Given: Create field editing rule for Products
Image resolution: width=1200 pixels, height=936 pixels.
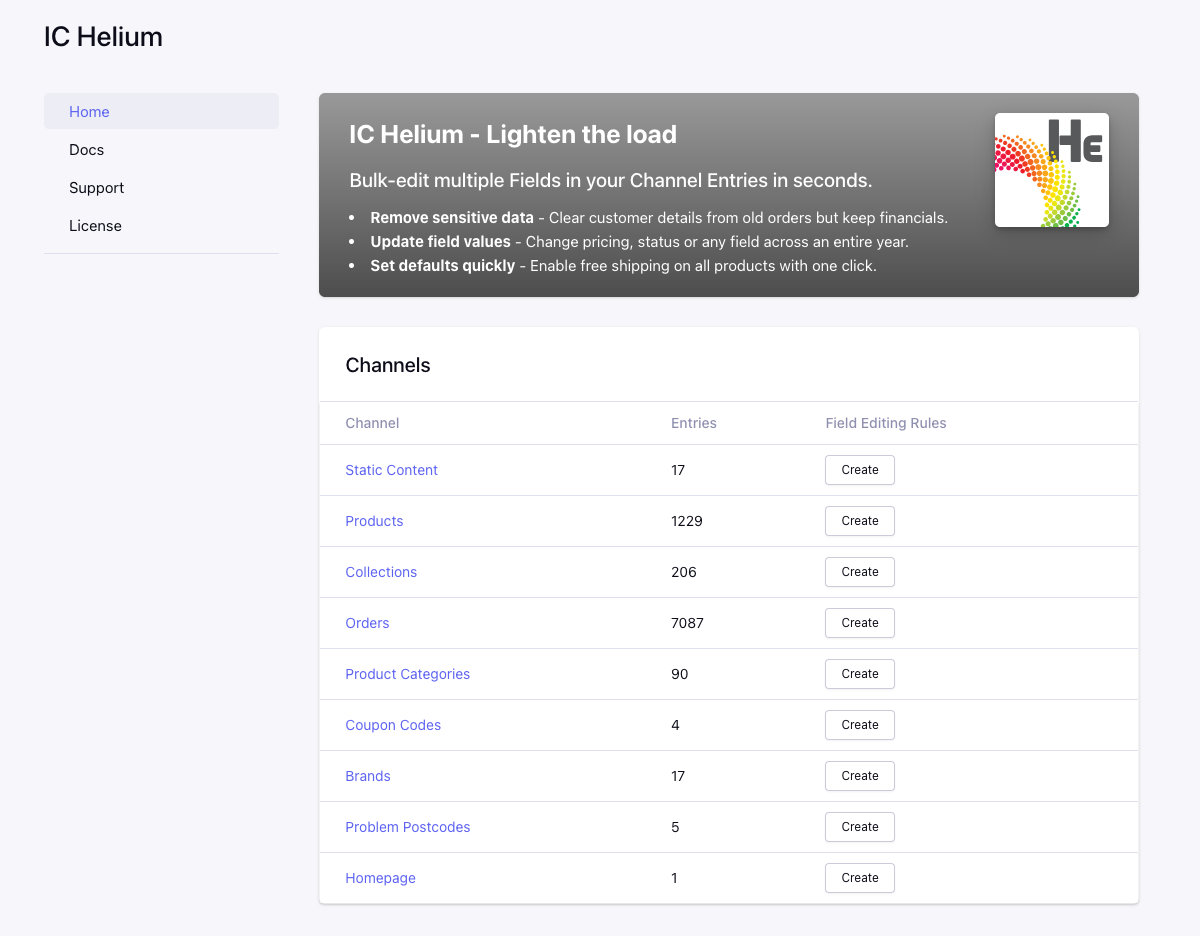Looking at the screenshot, I should (859, 521).
